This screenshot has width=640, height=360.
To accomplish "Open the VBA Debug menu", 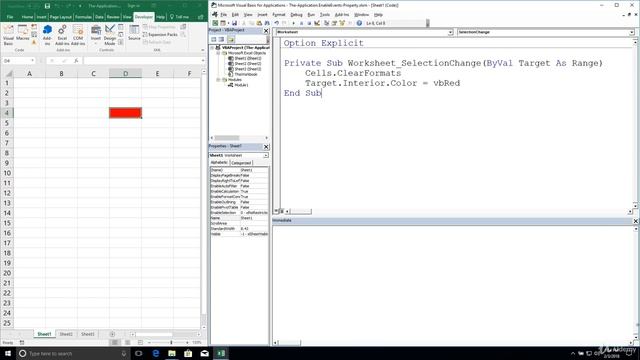I will [x=296, y=15].
